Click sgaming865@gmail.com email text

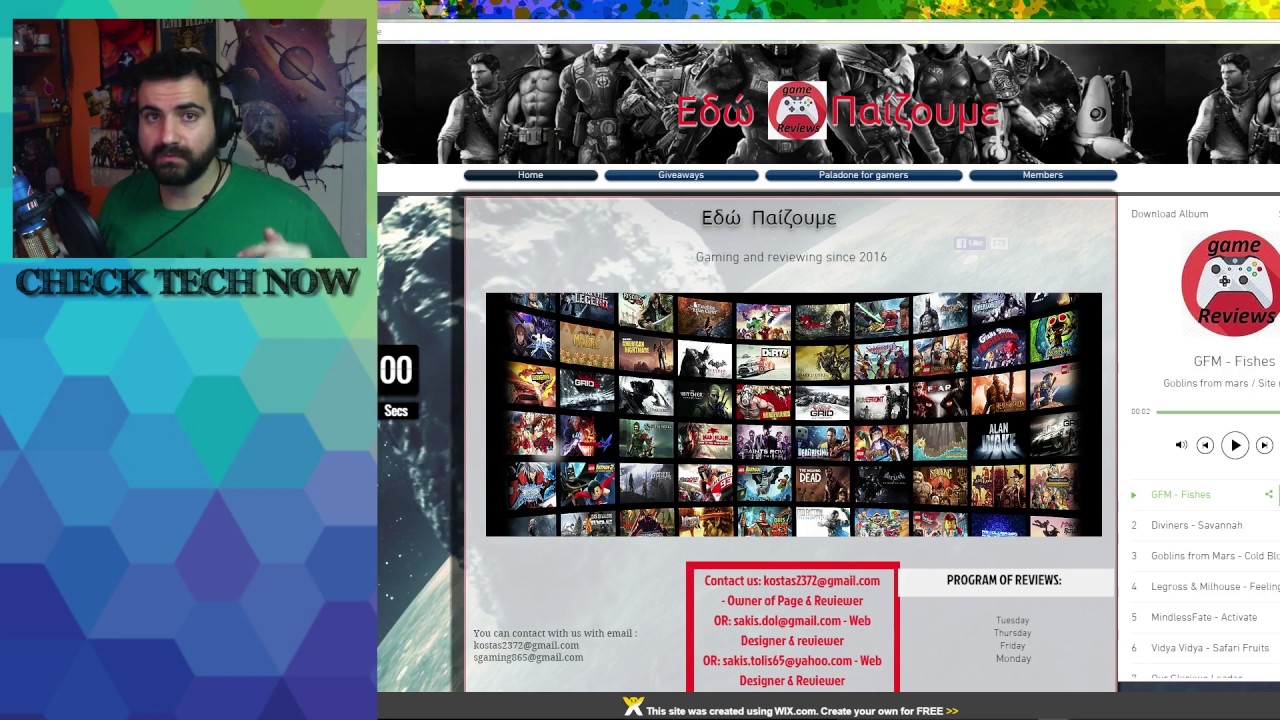528,657
